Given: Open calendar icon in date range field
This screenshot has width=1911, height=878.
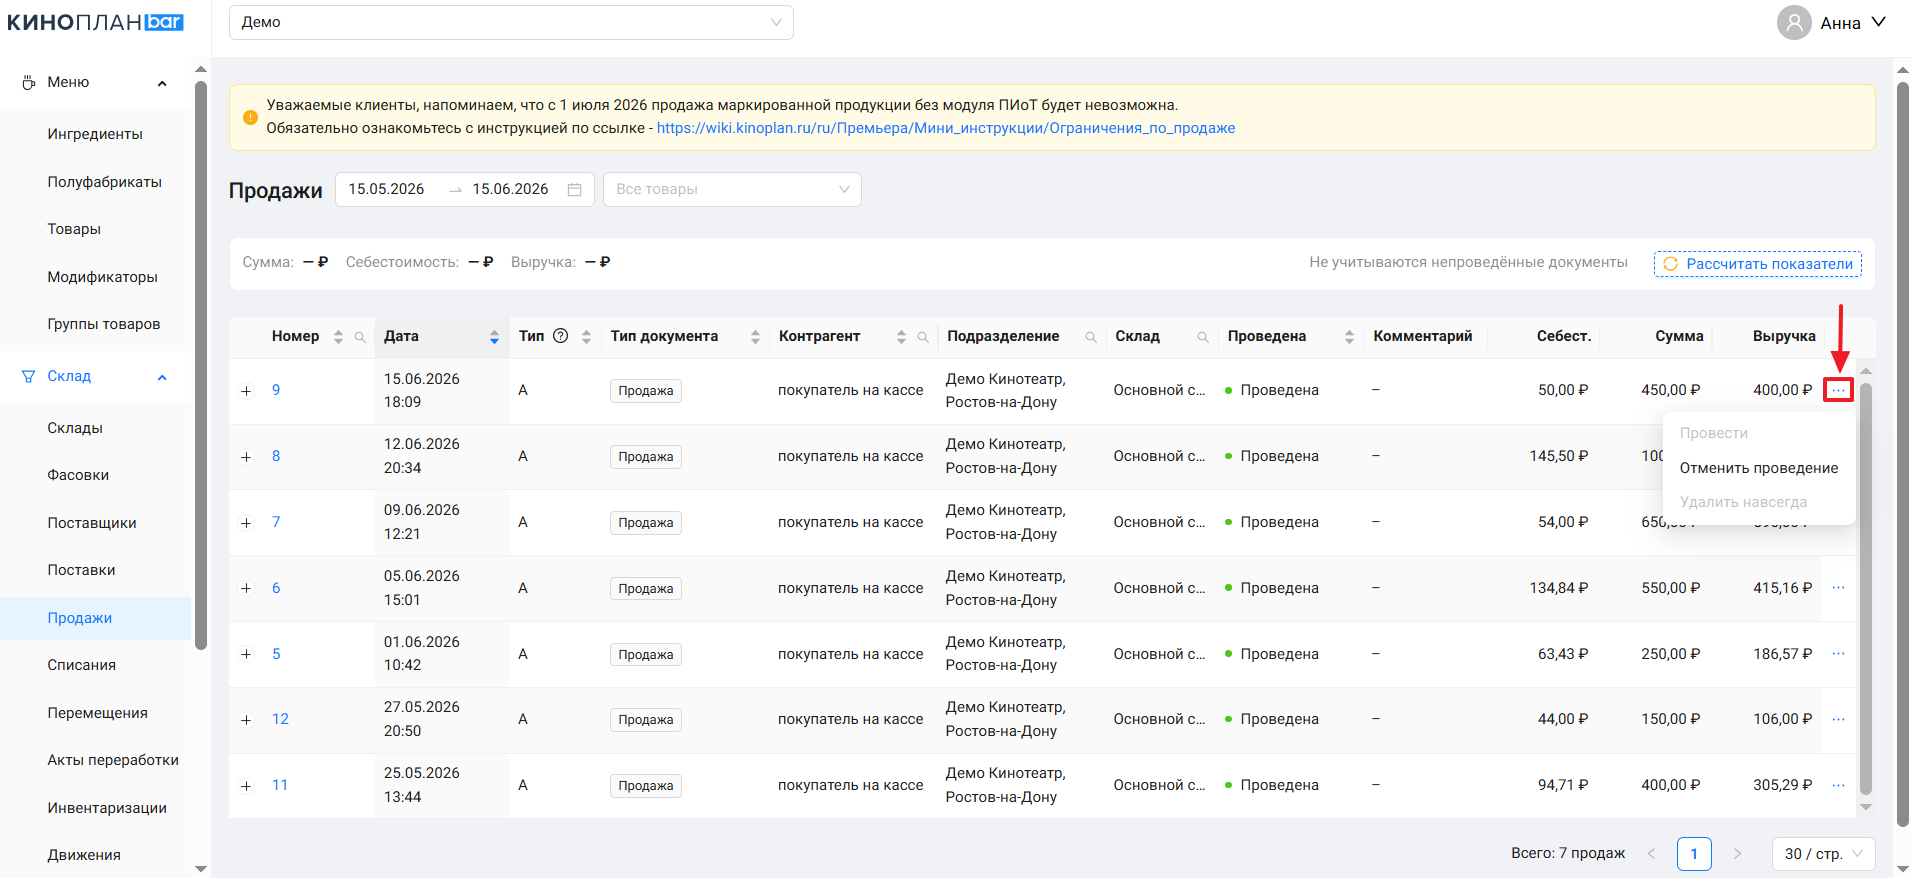Looking at the screenshot, I should point(574,189).
